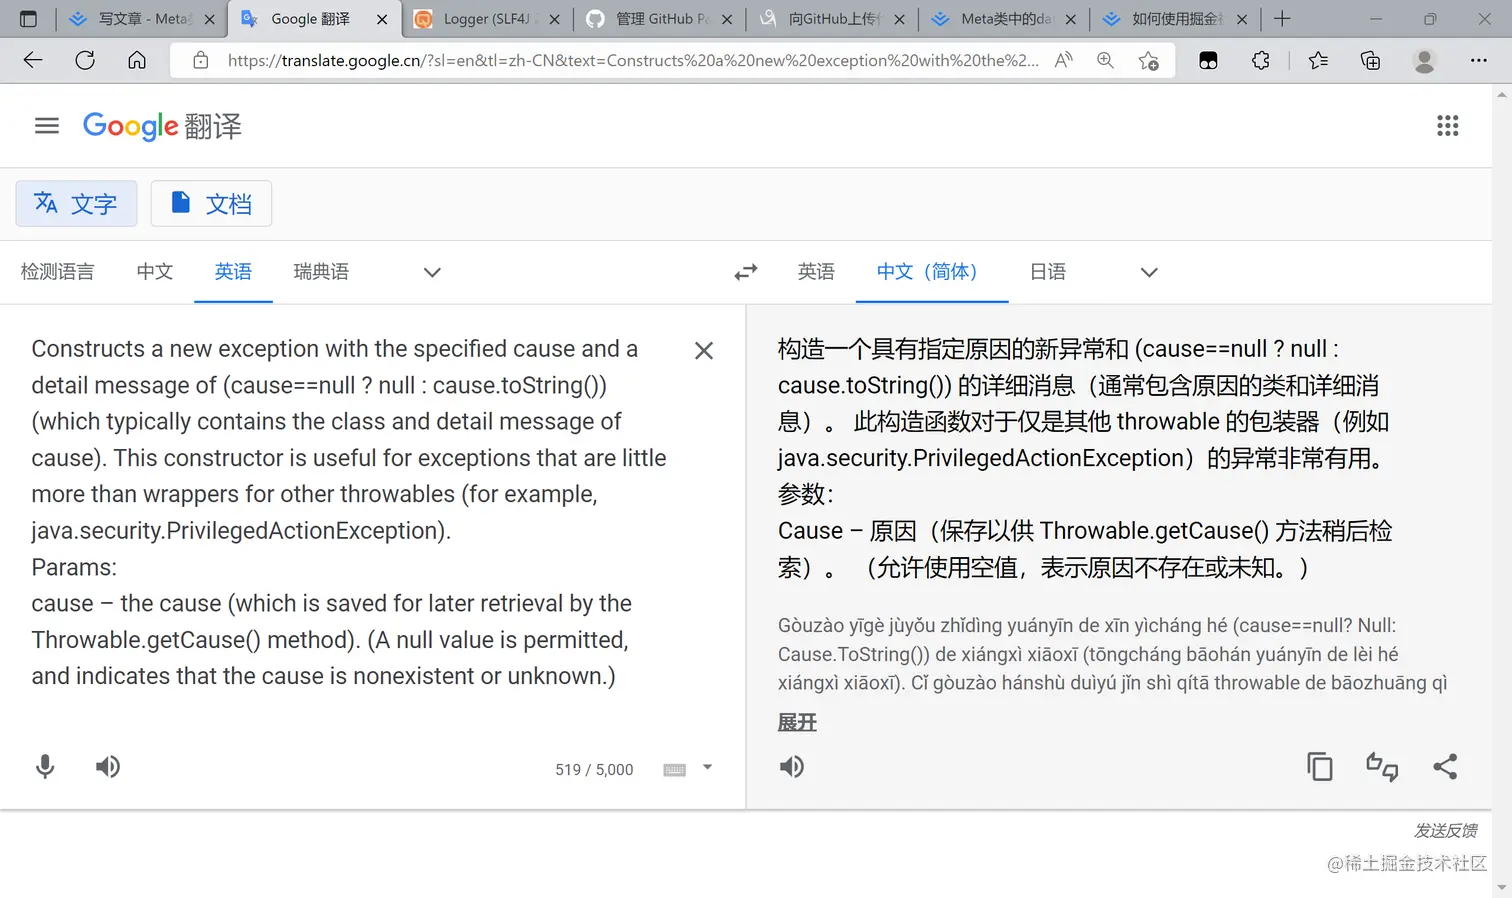Open the favorites list
This screenshot has height=898, width=1512.
pyautogui.click(x=1318, y=61)
